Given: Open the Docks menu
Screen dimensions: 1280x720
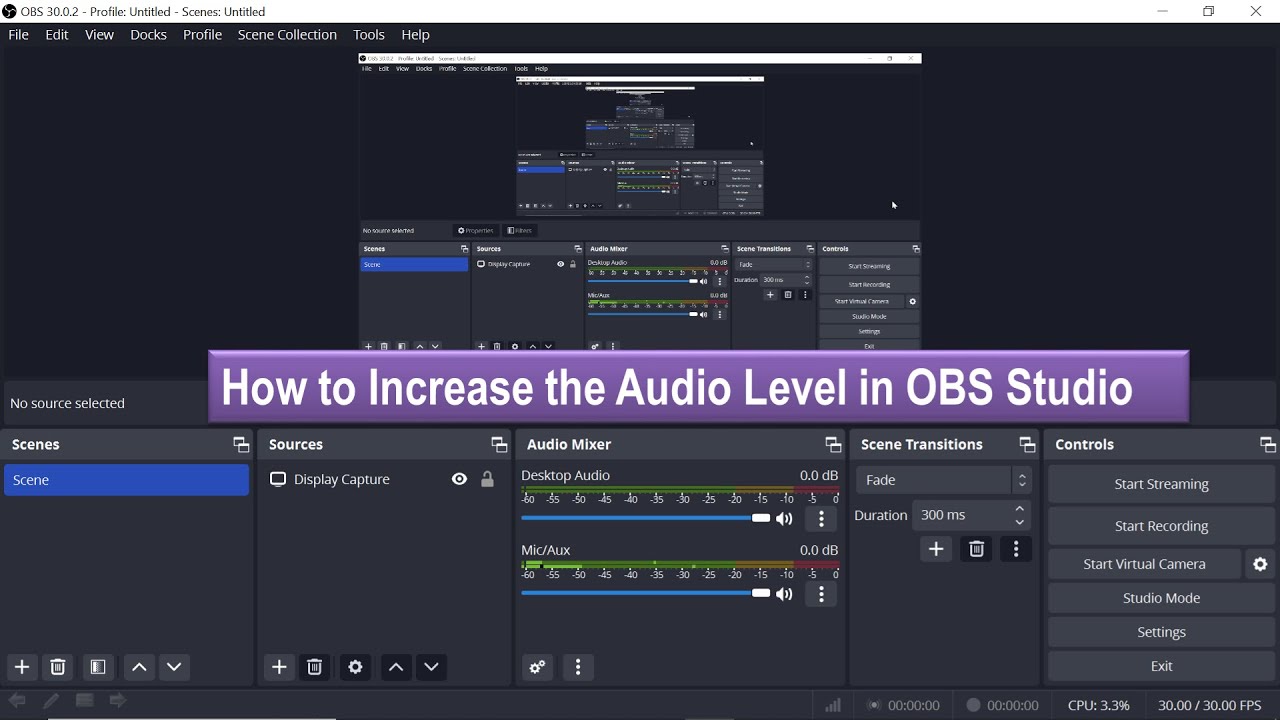Looking at the screenshot, I should [x=148, y=35].
